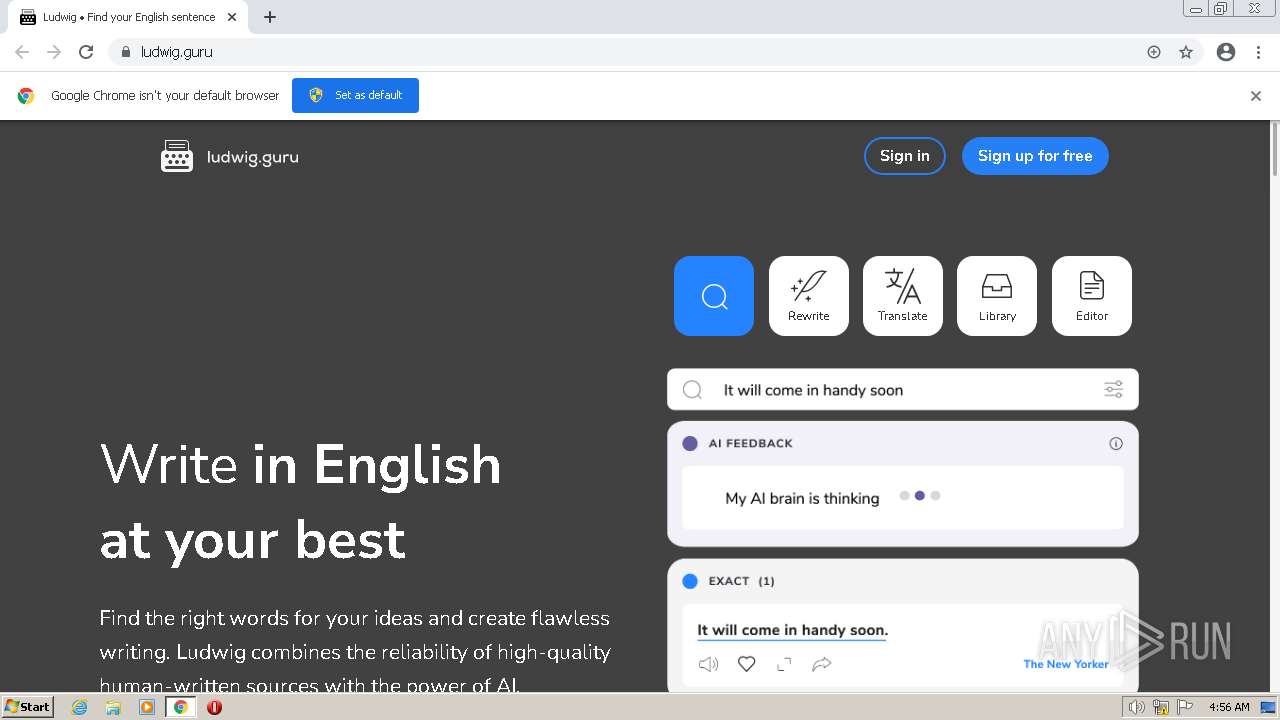Open a new browser tab

[x=270, y=17]
